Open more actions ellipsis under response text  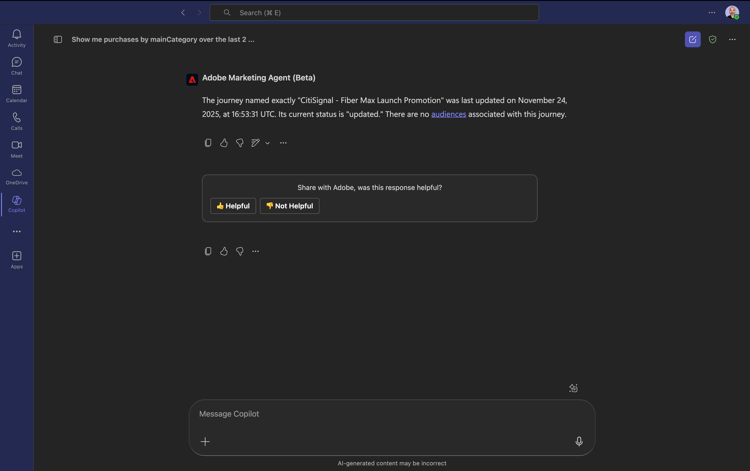(x=283, y=142)
